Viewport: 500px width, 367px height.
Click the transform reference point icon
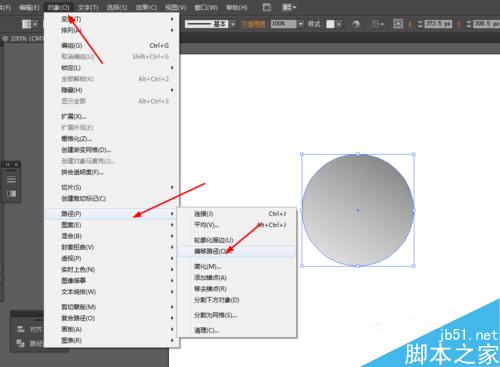(x=398, y=24)
